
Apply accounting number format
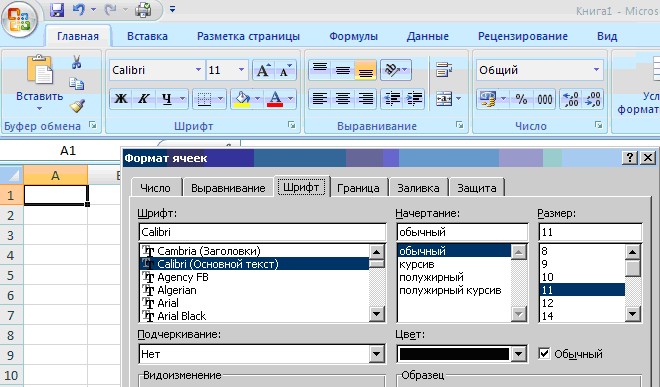[488, 99]
